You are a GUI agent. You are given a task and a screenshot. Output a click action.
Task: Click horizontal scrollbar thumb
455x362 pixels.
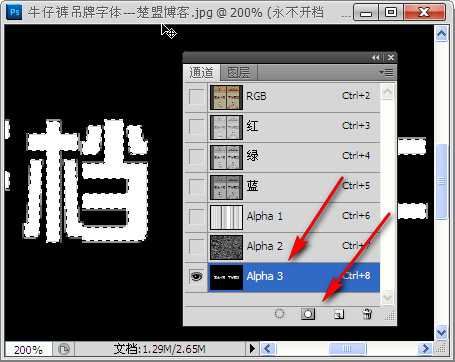pos(347,349)
